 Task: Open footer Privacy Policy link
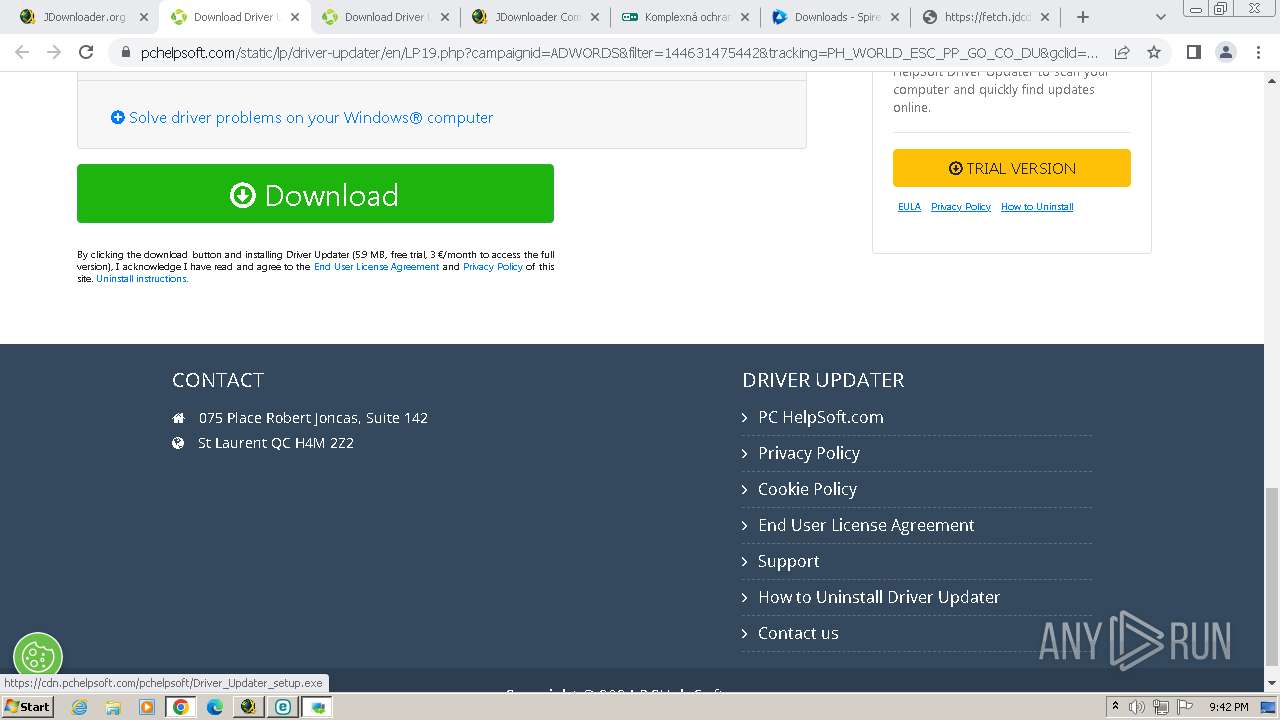pyautogui.click(x=809, y=453)
